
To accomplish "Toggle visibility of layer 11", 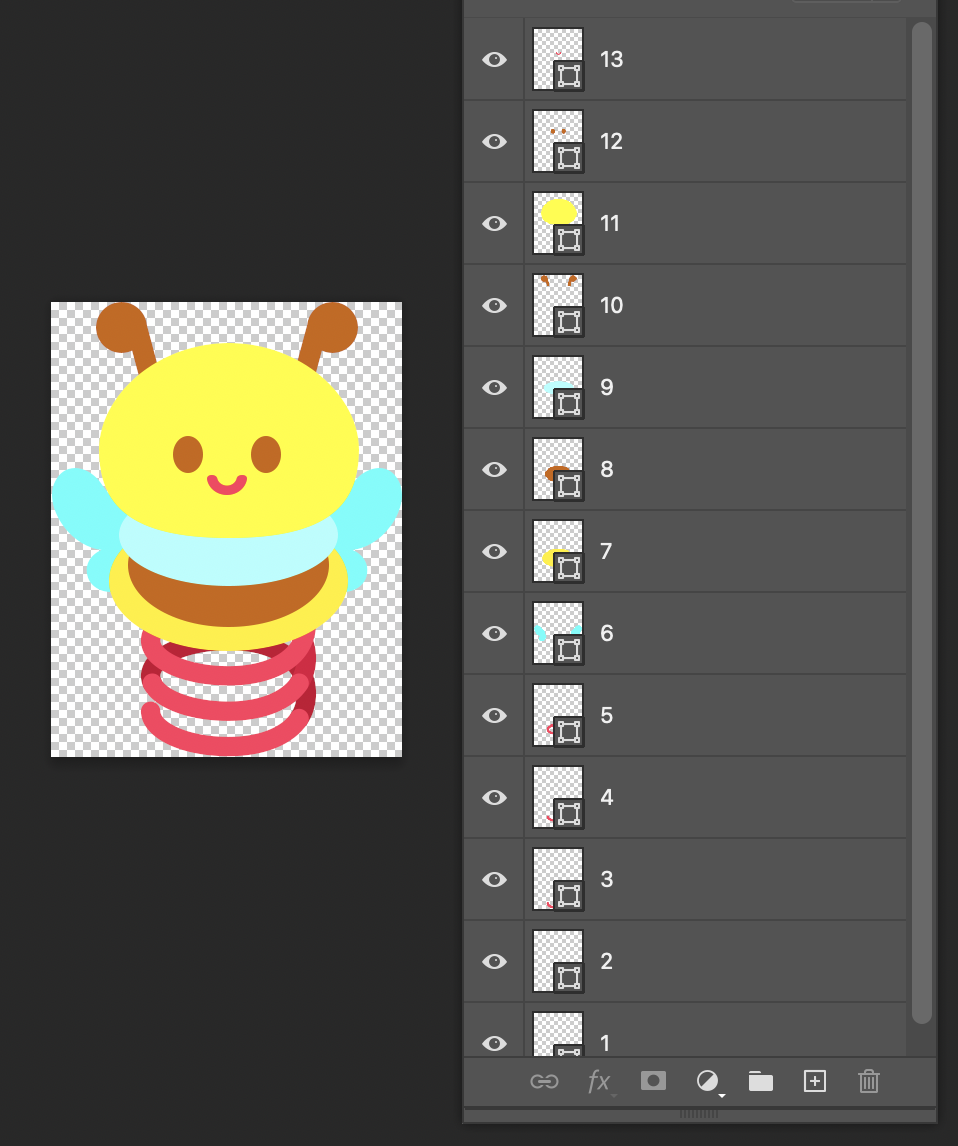I will click(494, 224).
